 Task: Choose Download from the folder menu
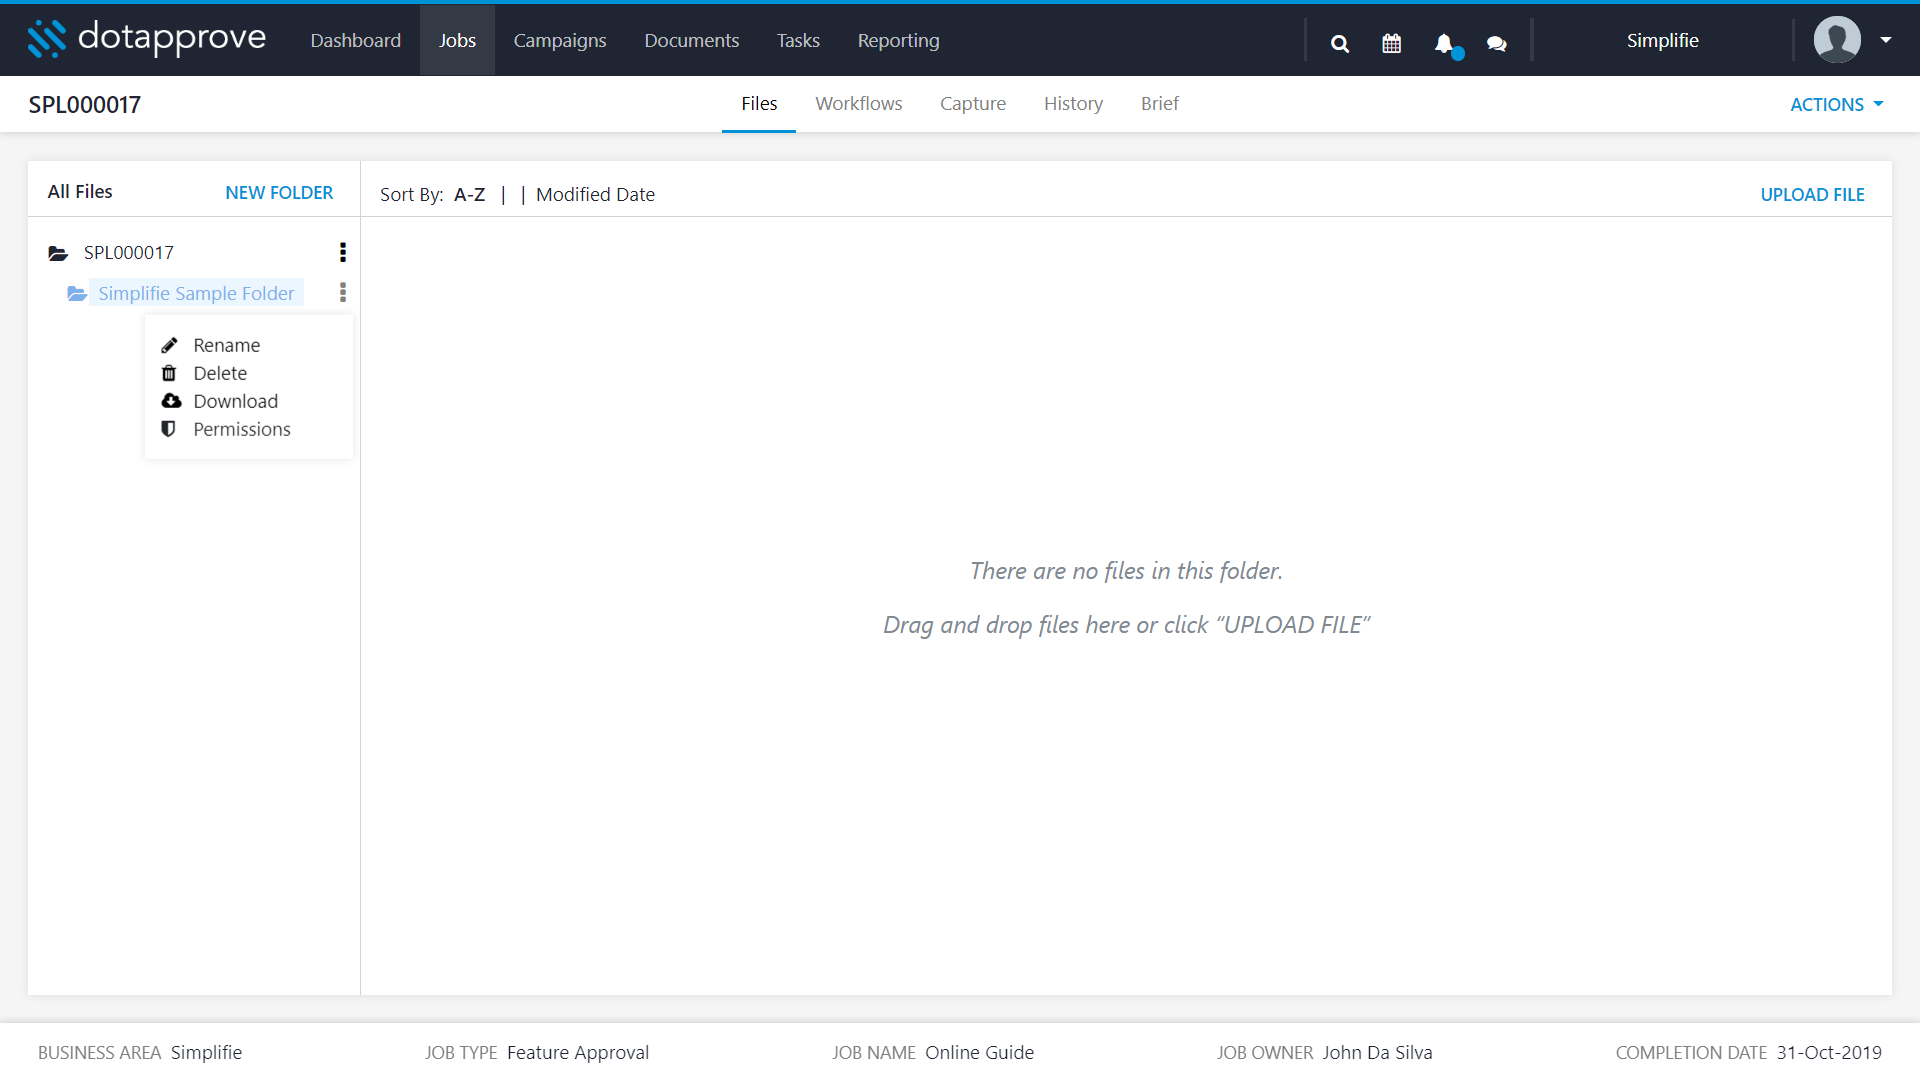point(236,401)
